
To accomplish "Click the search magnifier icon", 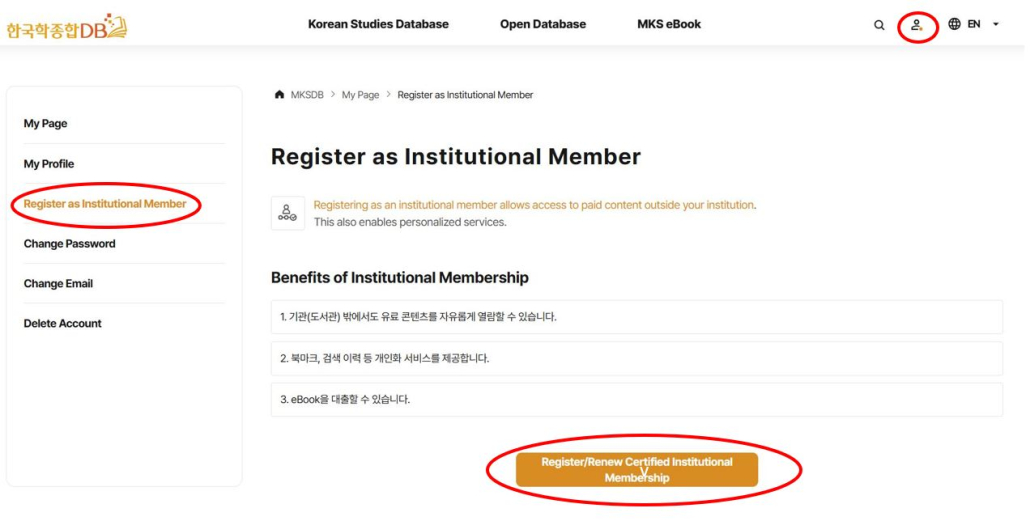I will click(879, 25).
